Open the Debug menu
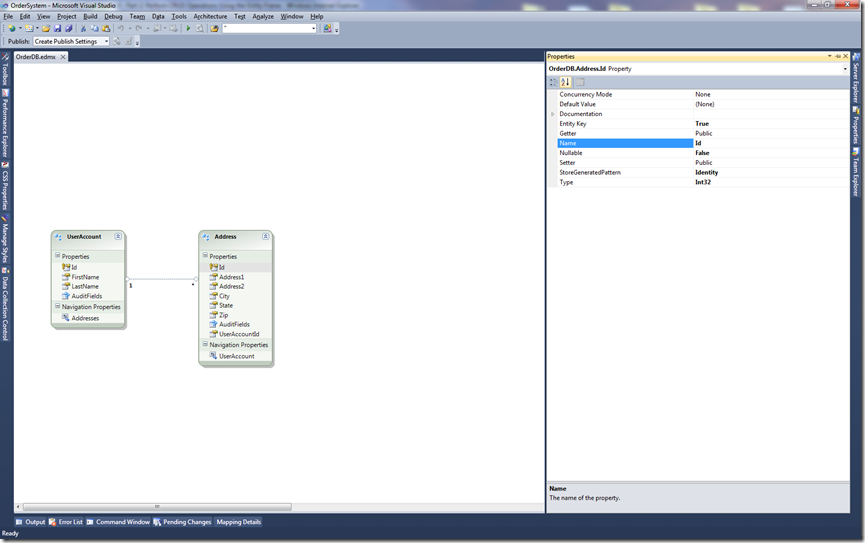The image size is (865, 543). (113, 17)
